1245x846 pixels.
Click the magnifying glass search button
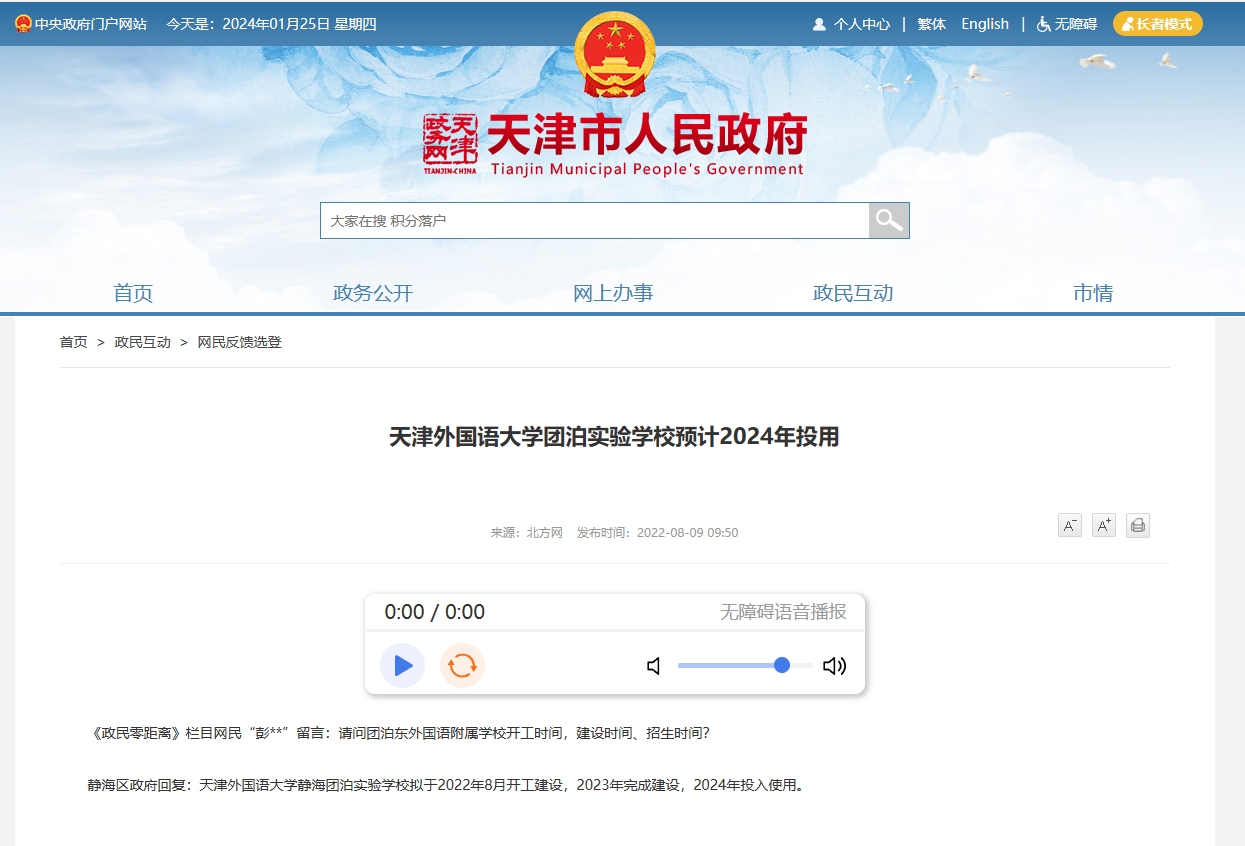click(888, 220)
